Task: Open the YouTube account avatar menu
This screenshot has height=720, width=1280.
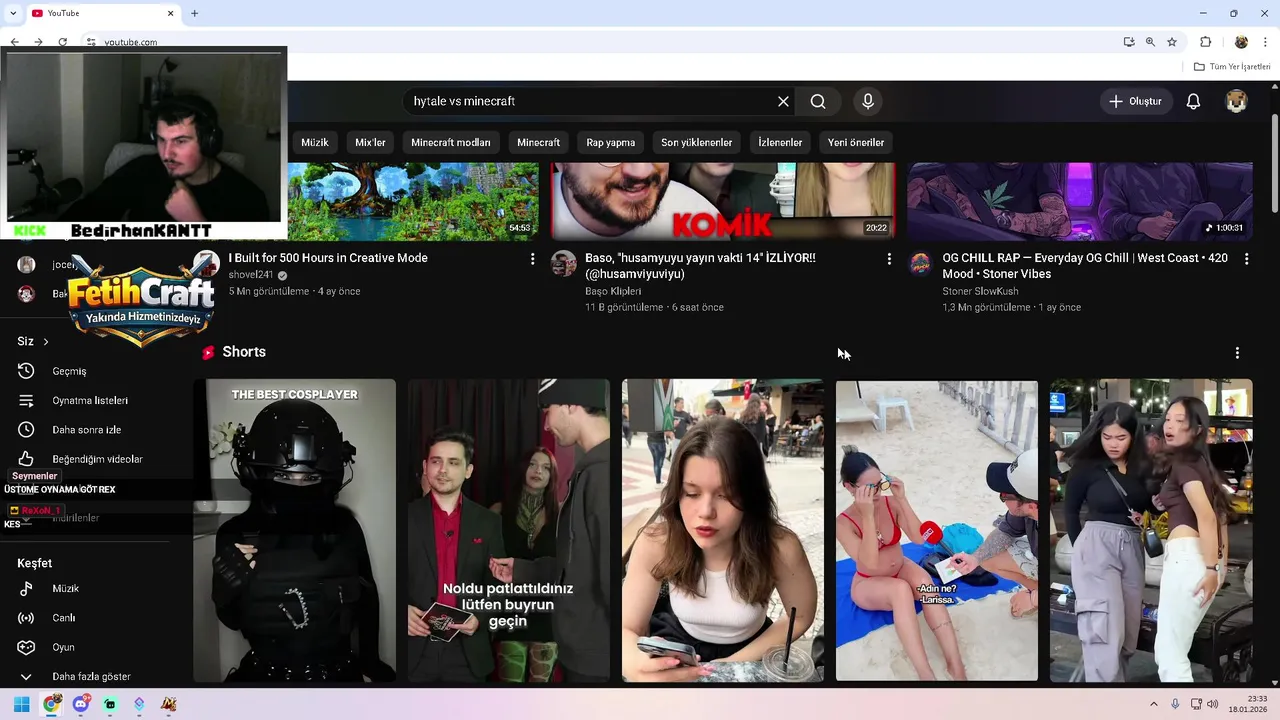Action: pos(1237,101)
